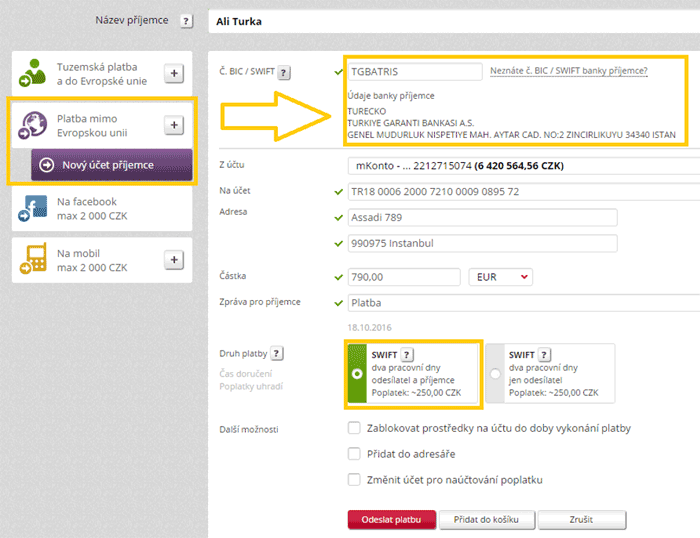700x538 pixels.
Task: Select SWIFT jen odesílatel payment type
Action: 550,374
